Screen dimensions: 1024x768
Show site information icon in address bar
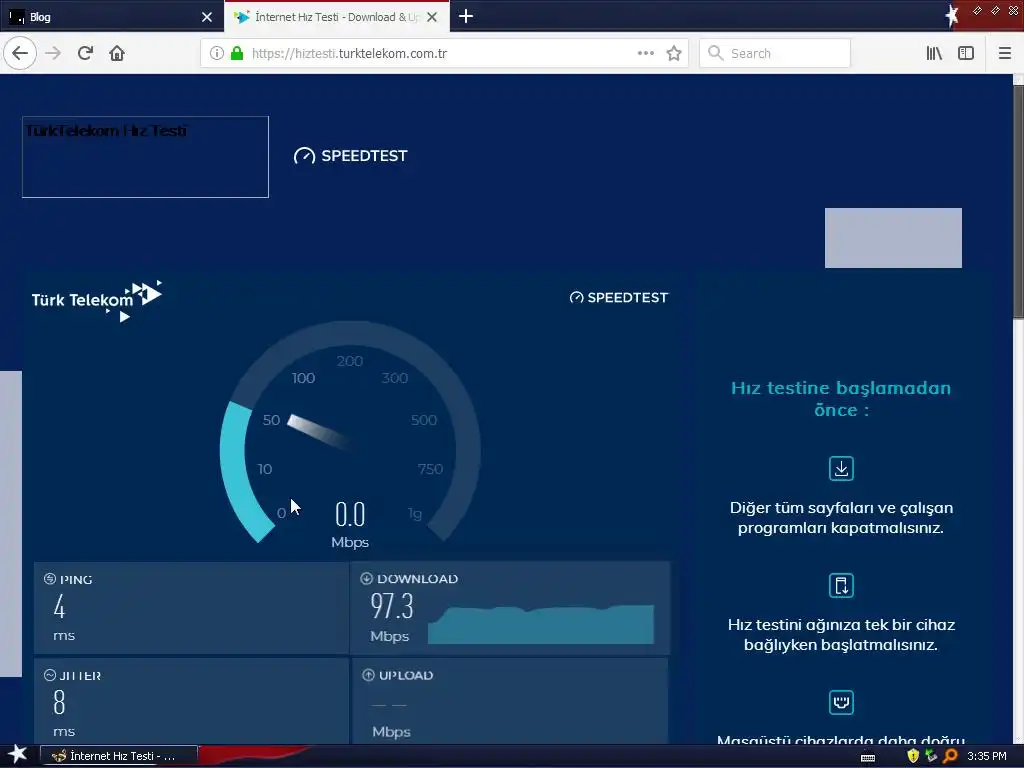pyautogui.click(x=217, y=53)
